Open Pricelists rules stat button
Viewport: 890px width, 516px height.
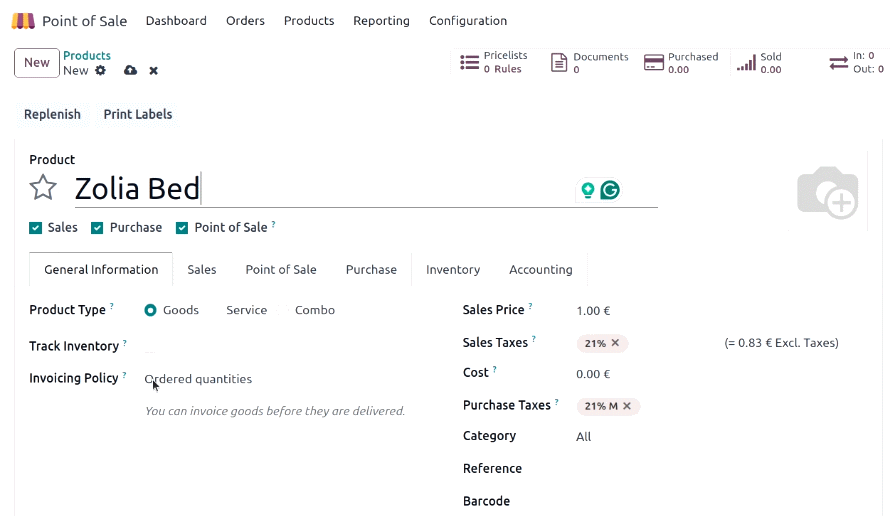(493, 62)
